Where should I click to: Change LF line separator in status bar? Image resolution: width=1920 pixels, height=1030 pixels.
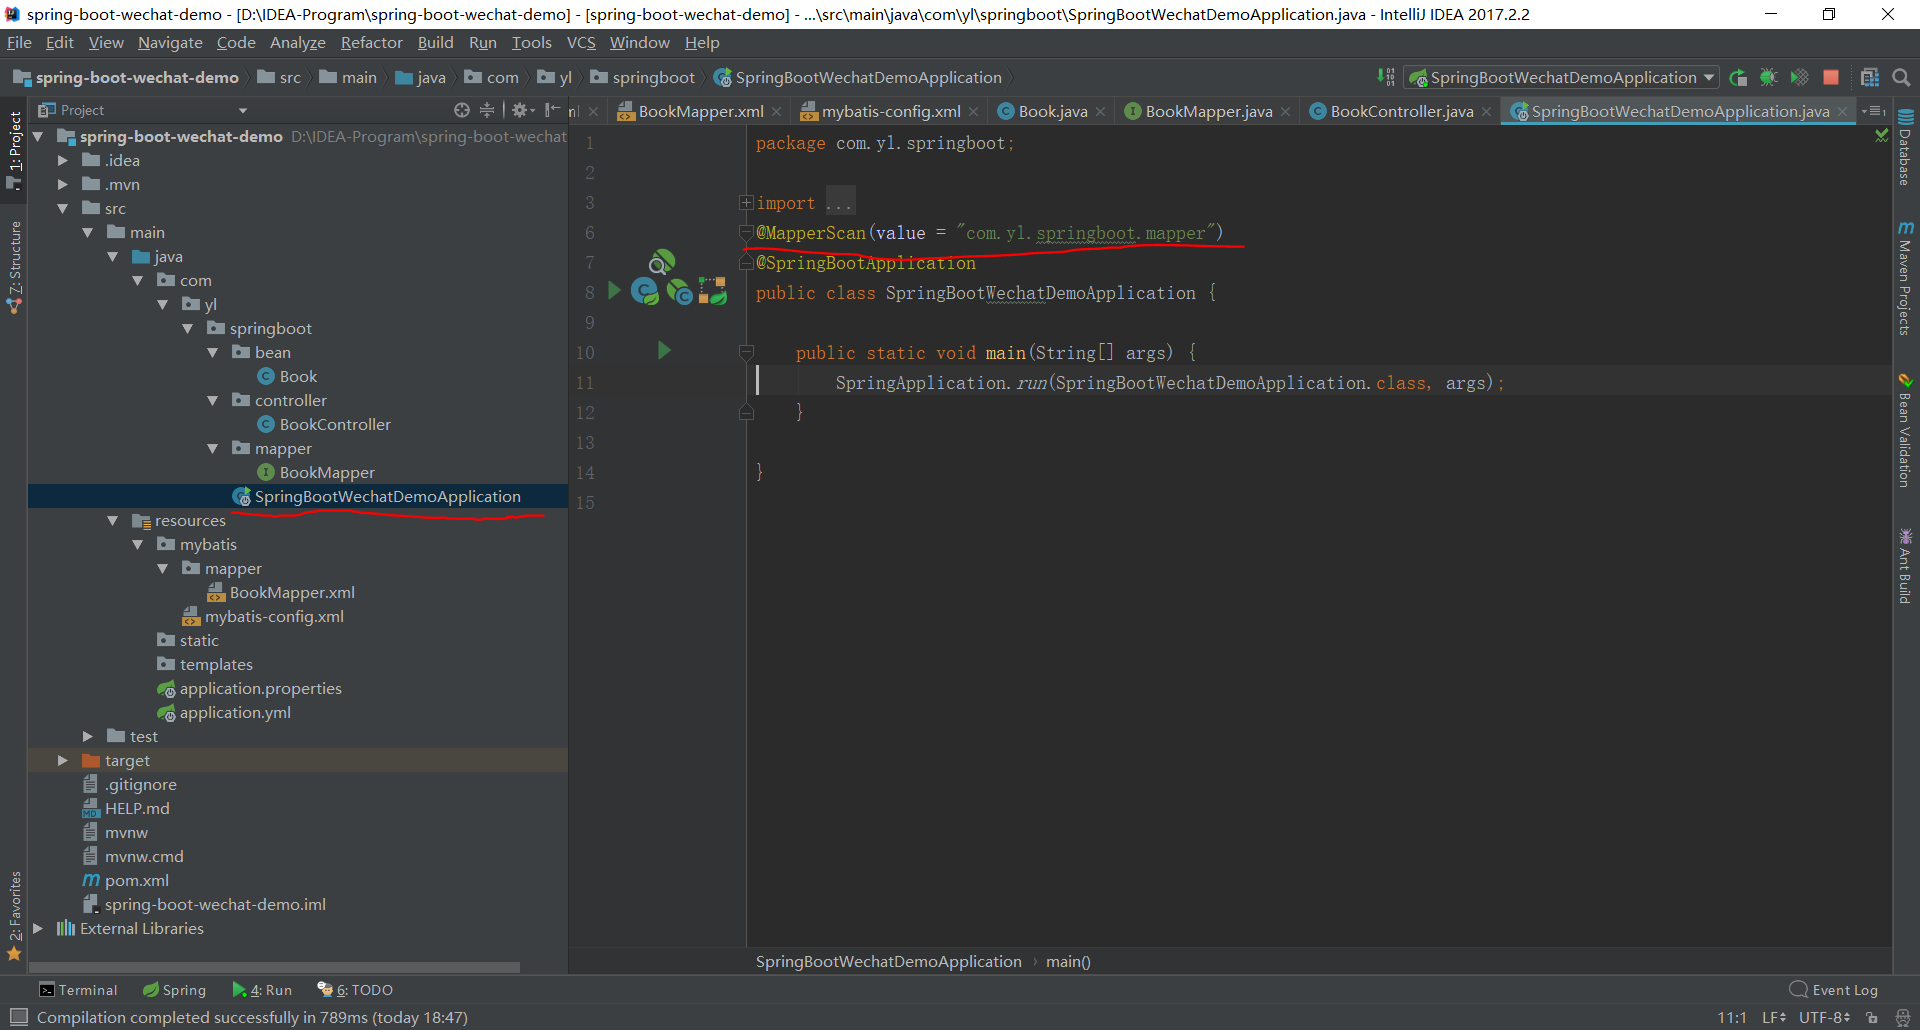coord(1774,1017)
